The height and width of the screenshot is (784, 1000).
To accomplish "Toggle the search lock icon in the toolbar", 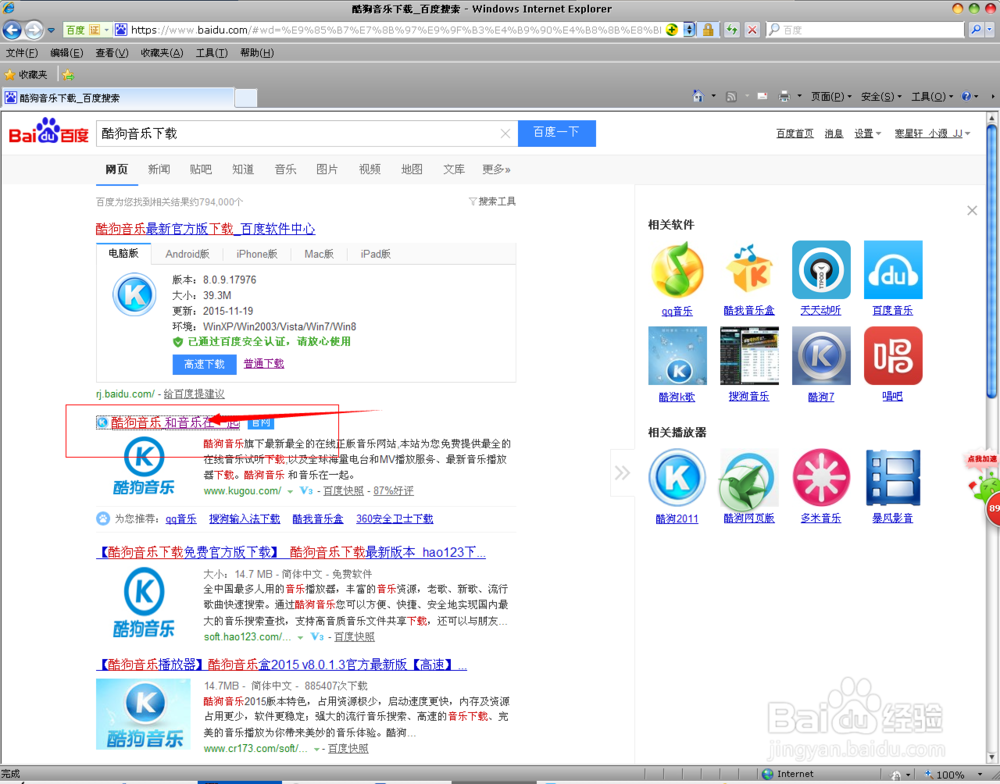I will pyautogui.click(x=708, y=30).
